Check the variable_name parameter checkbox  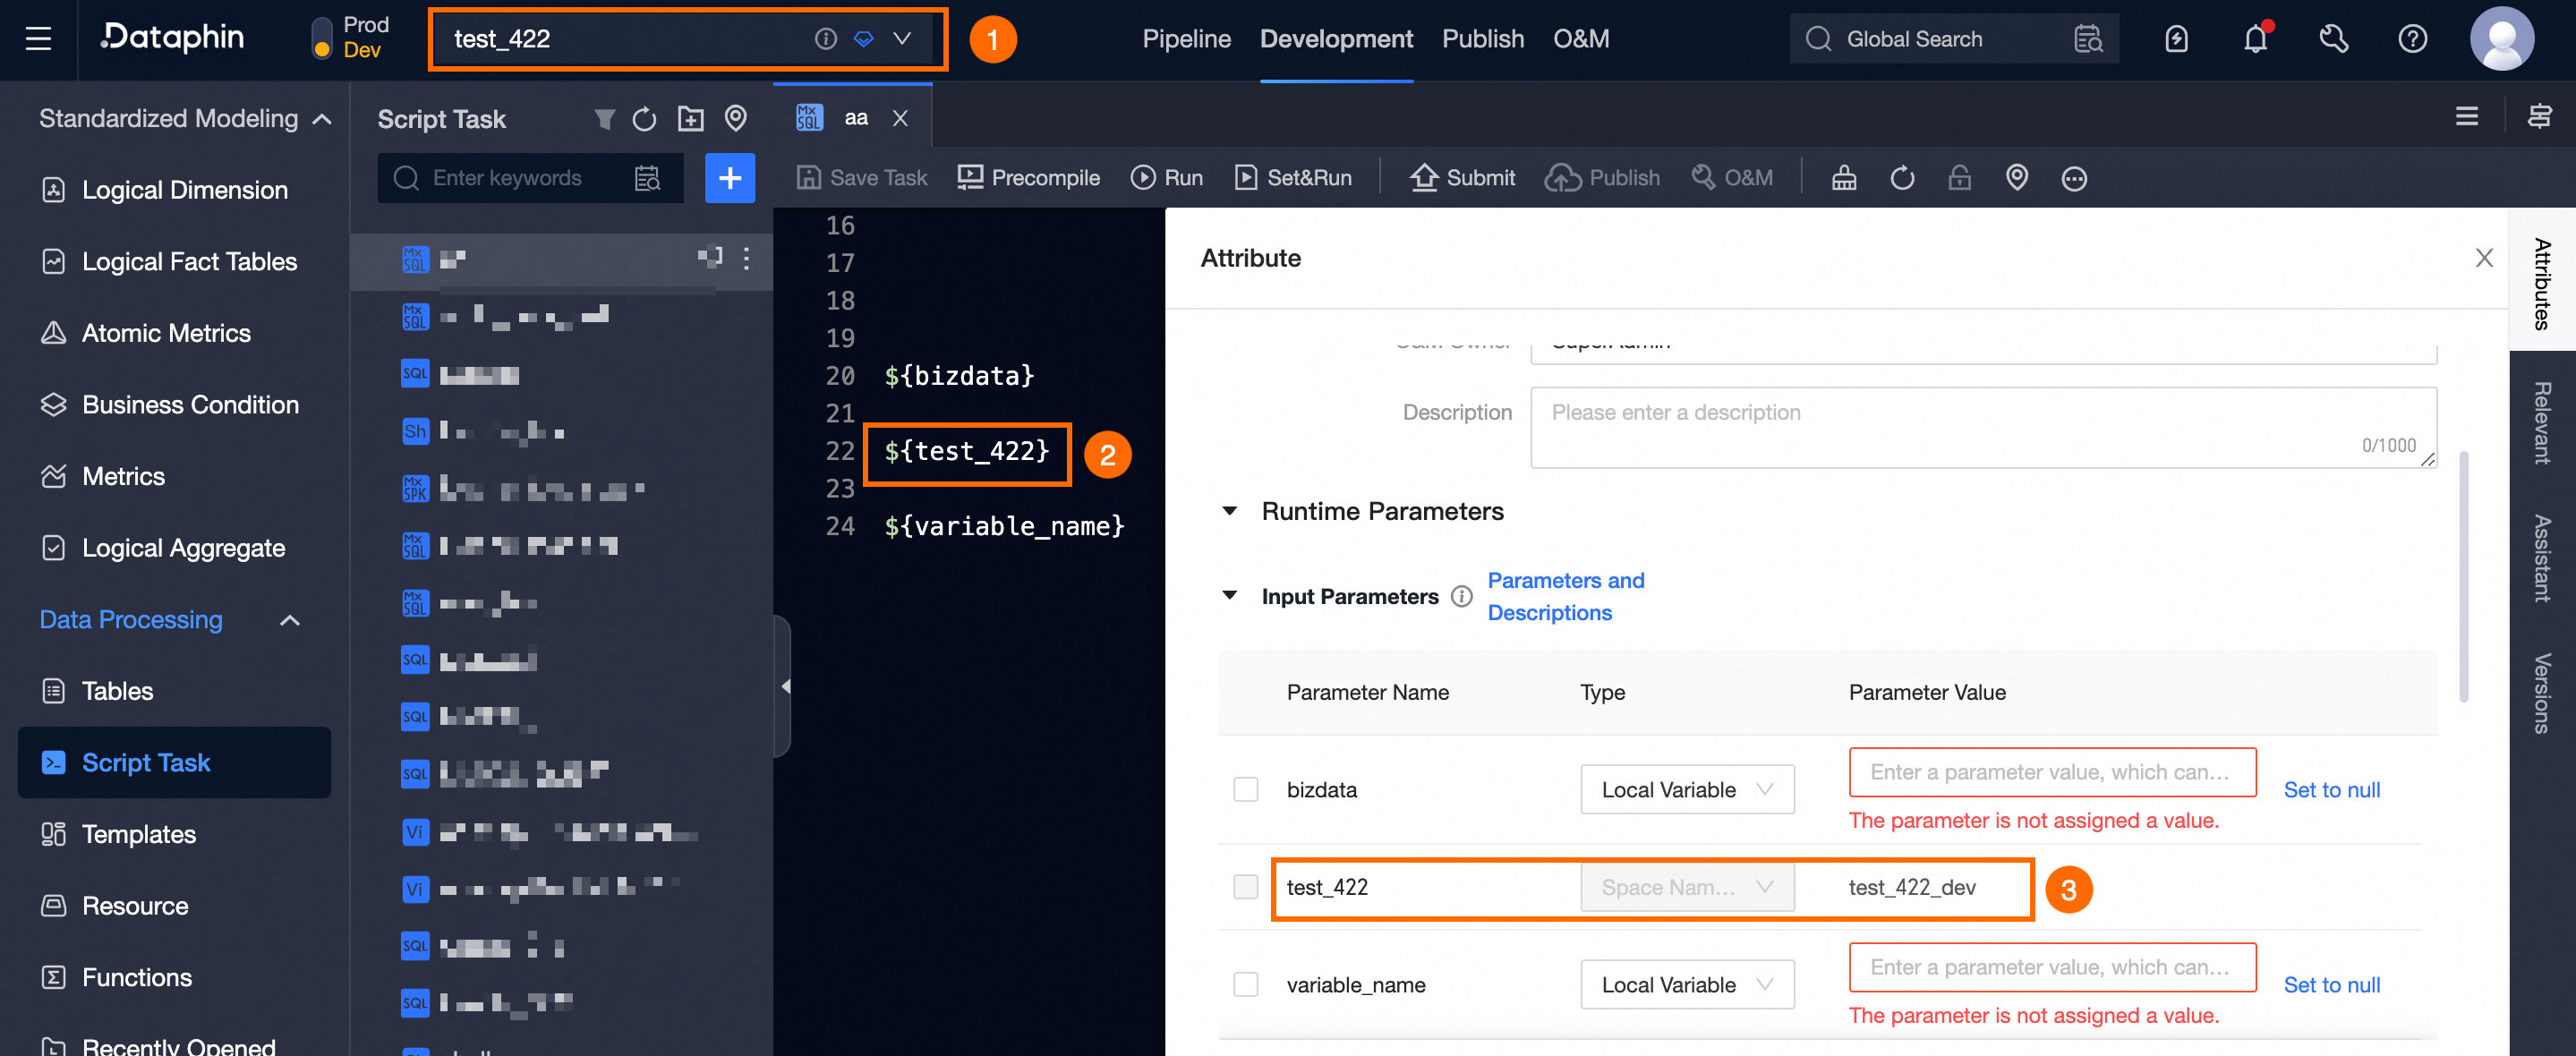point(1245,985)
